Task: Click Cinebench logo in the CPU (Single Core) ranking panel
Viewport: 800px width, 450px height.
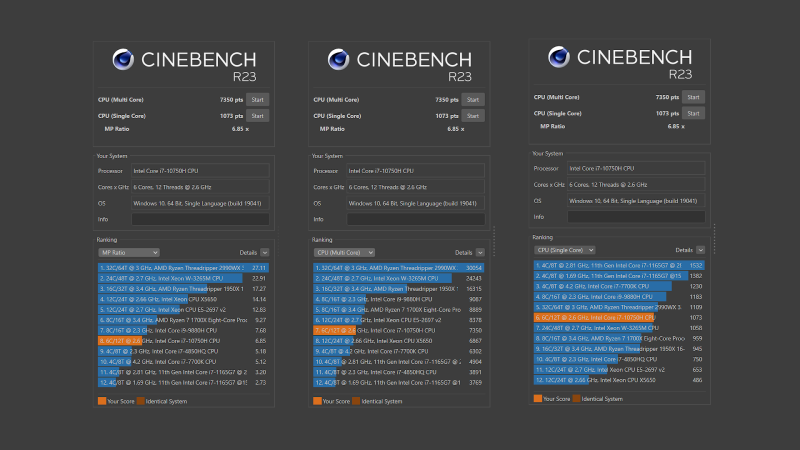Action: click(559, 57)
